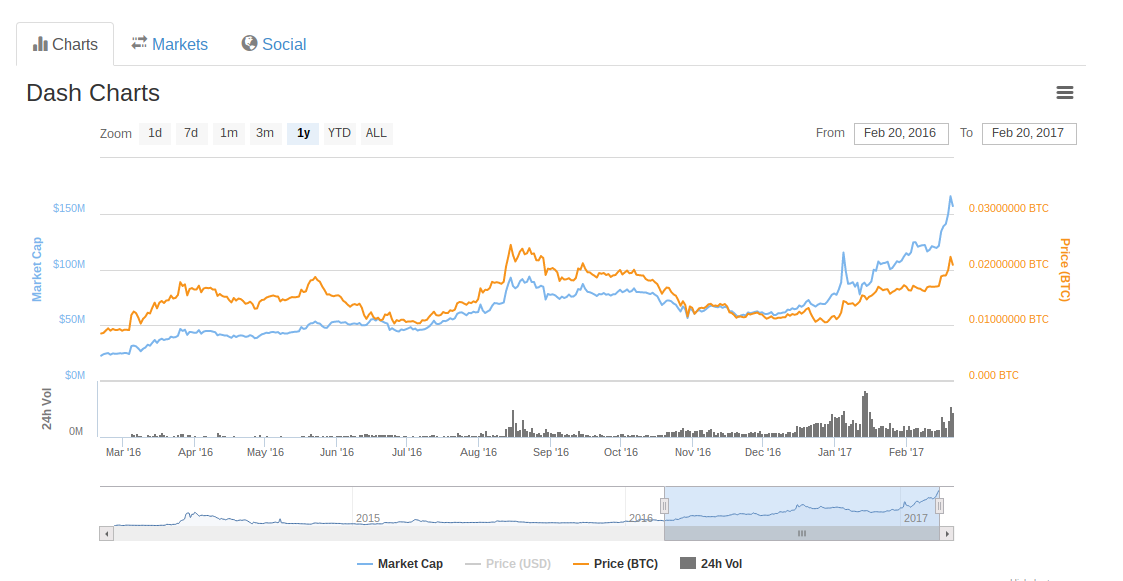Click the globe icon beside Social
1123x581 pixels.
(x=249, y=44)
